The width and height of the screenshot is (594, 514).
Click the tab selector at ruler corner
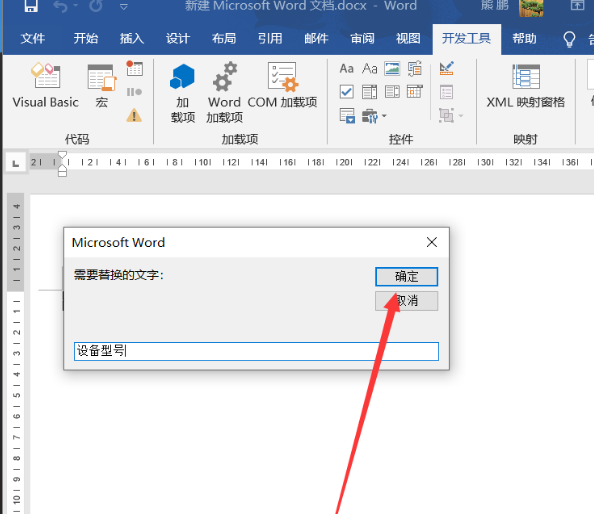(16, 163)
